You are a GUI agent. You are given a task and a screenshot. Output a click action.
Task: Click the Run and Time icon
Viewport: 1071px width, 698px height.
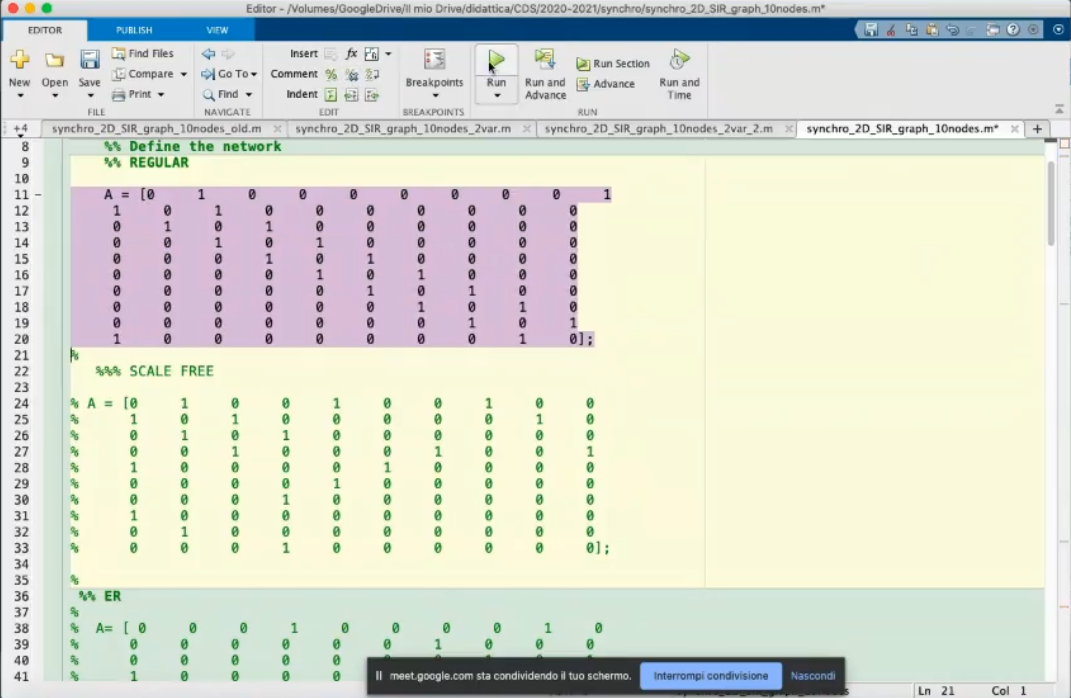679,60
